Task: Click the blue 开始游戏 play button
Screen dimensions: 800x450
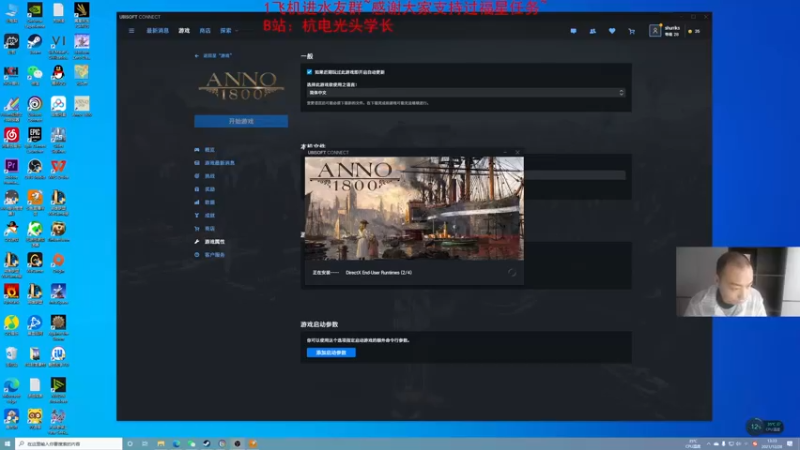Action: point(241,121)
